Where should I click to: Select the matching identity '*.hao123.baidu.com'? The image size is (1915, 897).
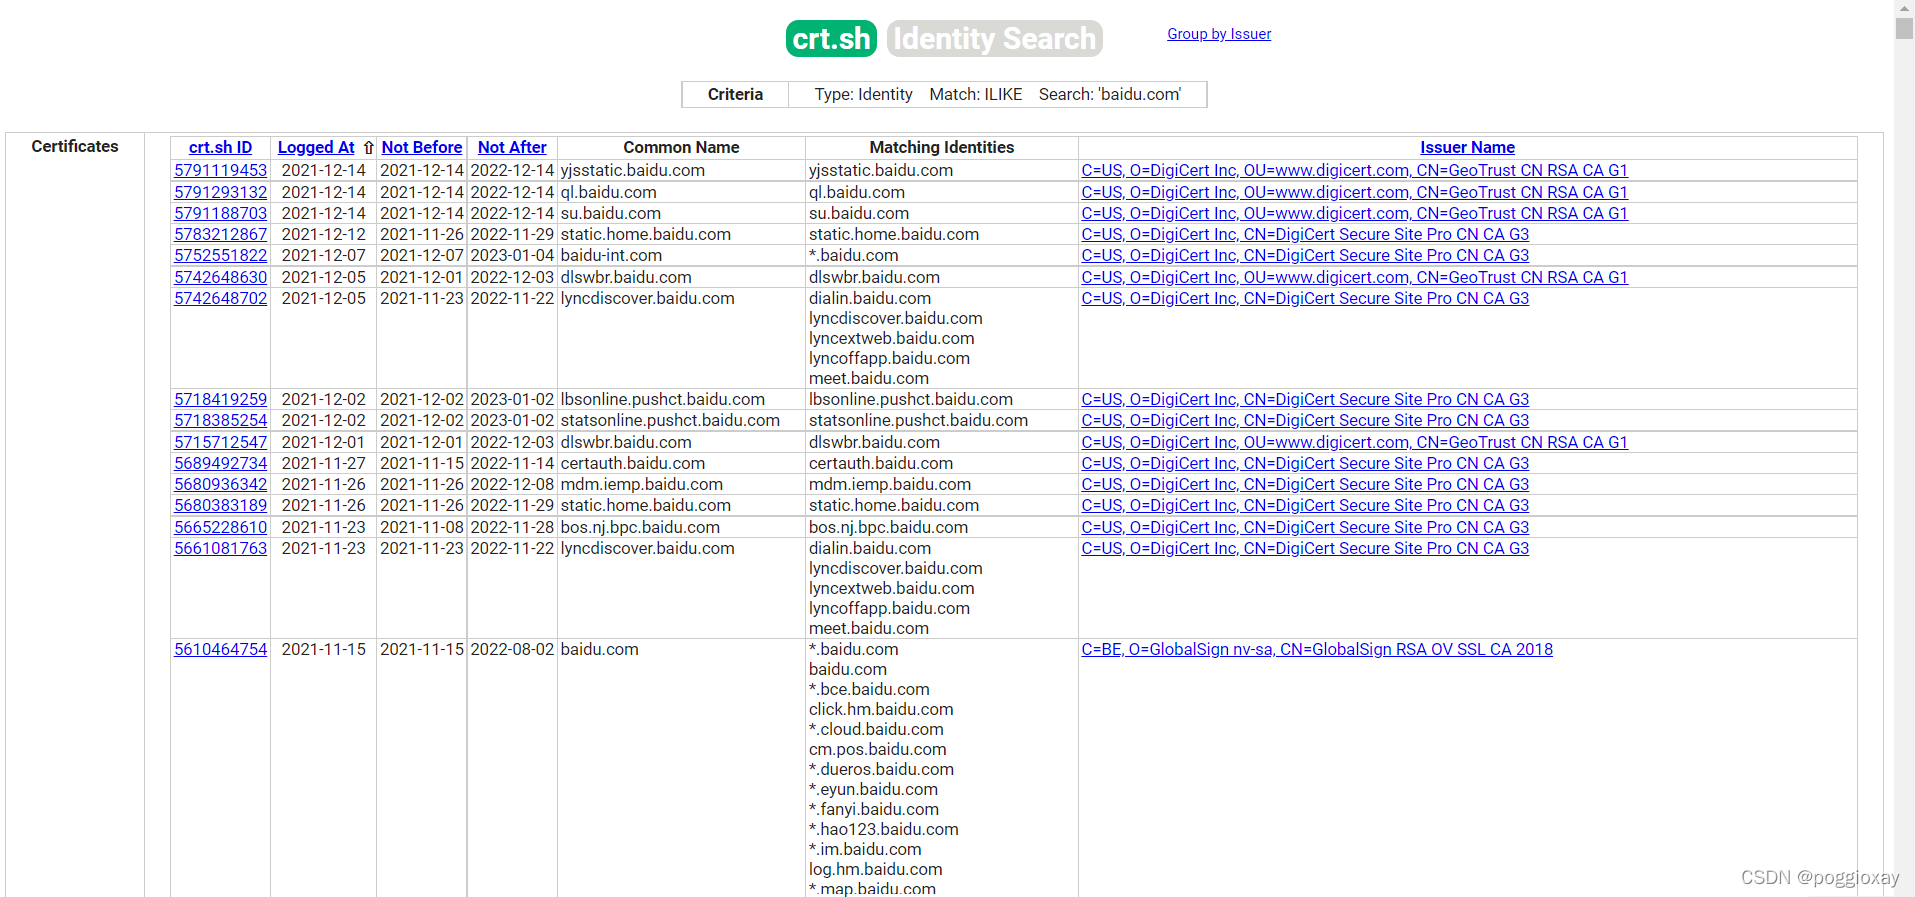click(x=884, y=829)
